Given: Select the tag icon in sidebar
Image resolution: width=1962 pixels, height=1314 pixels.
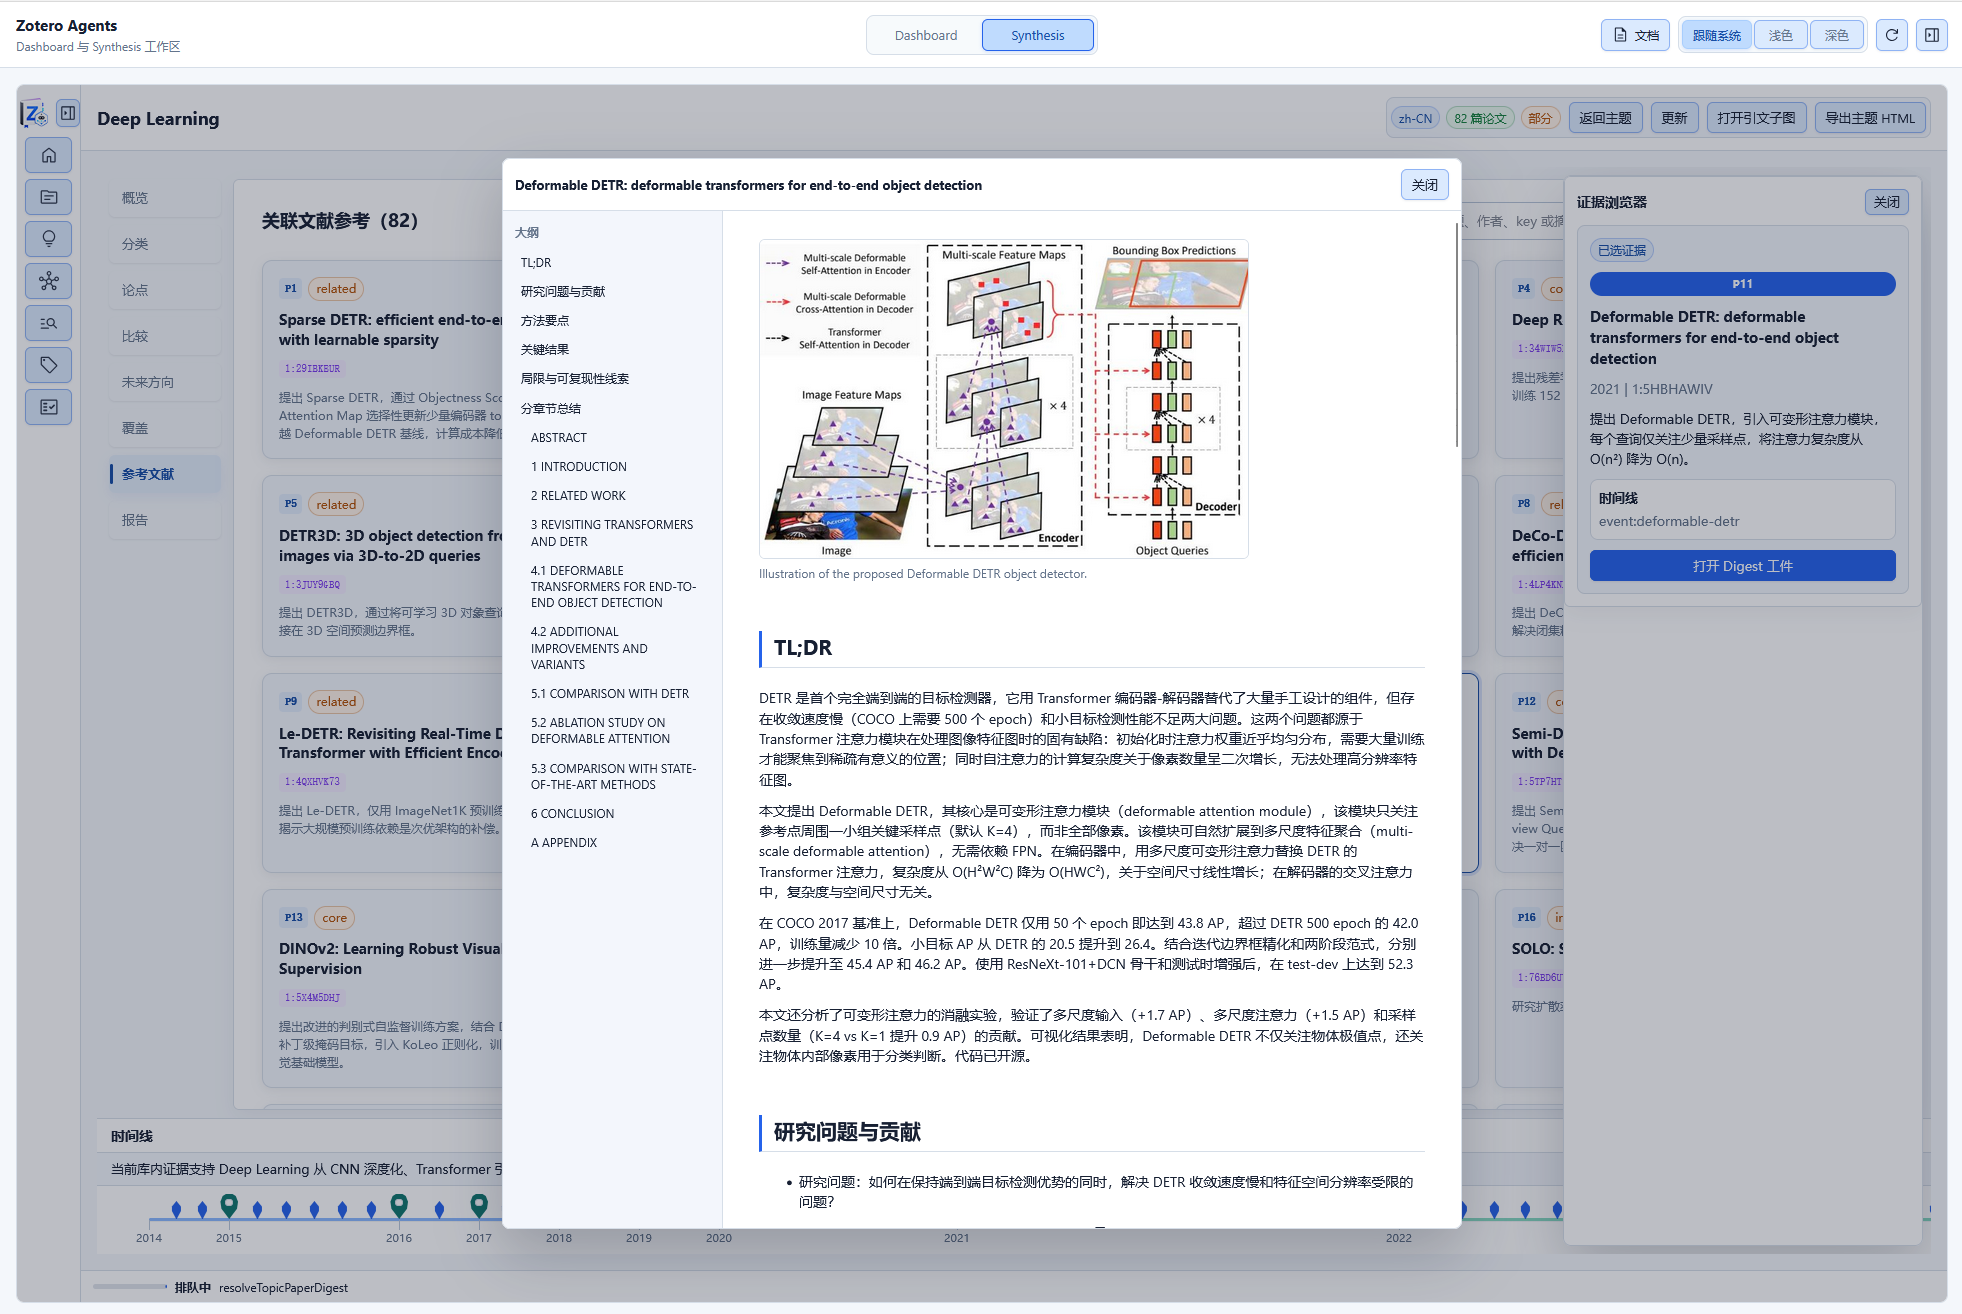Looking at the screenshot, I should pos(48,365).
